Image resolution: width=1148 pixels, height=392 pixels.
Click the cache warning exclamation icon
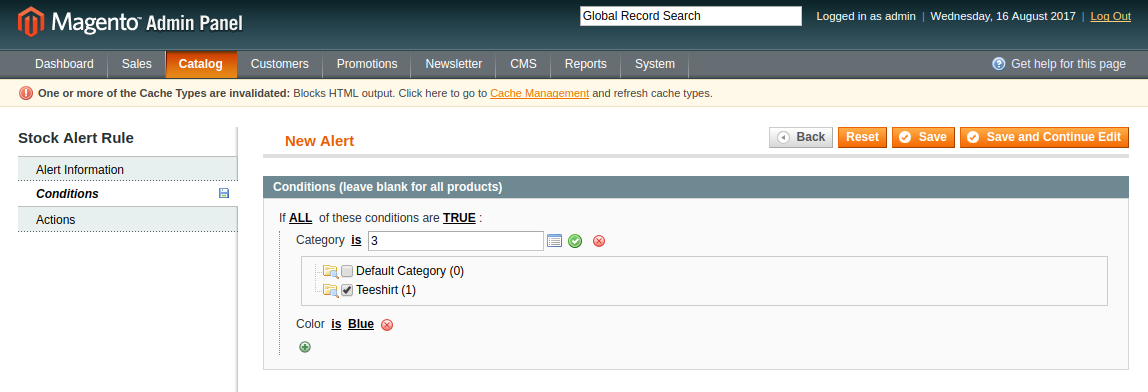click(26, 93)
